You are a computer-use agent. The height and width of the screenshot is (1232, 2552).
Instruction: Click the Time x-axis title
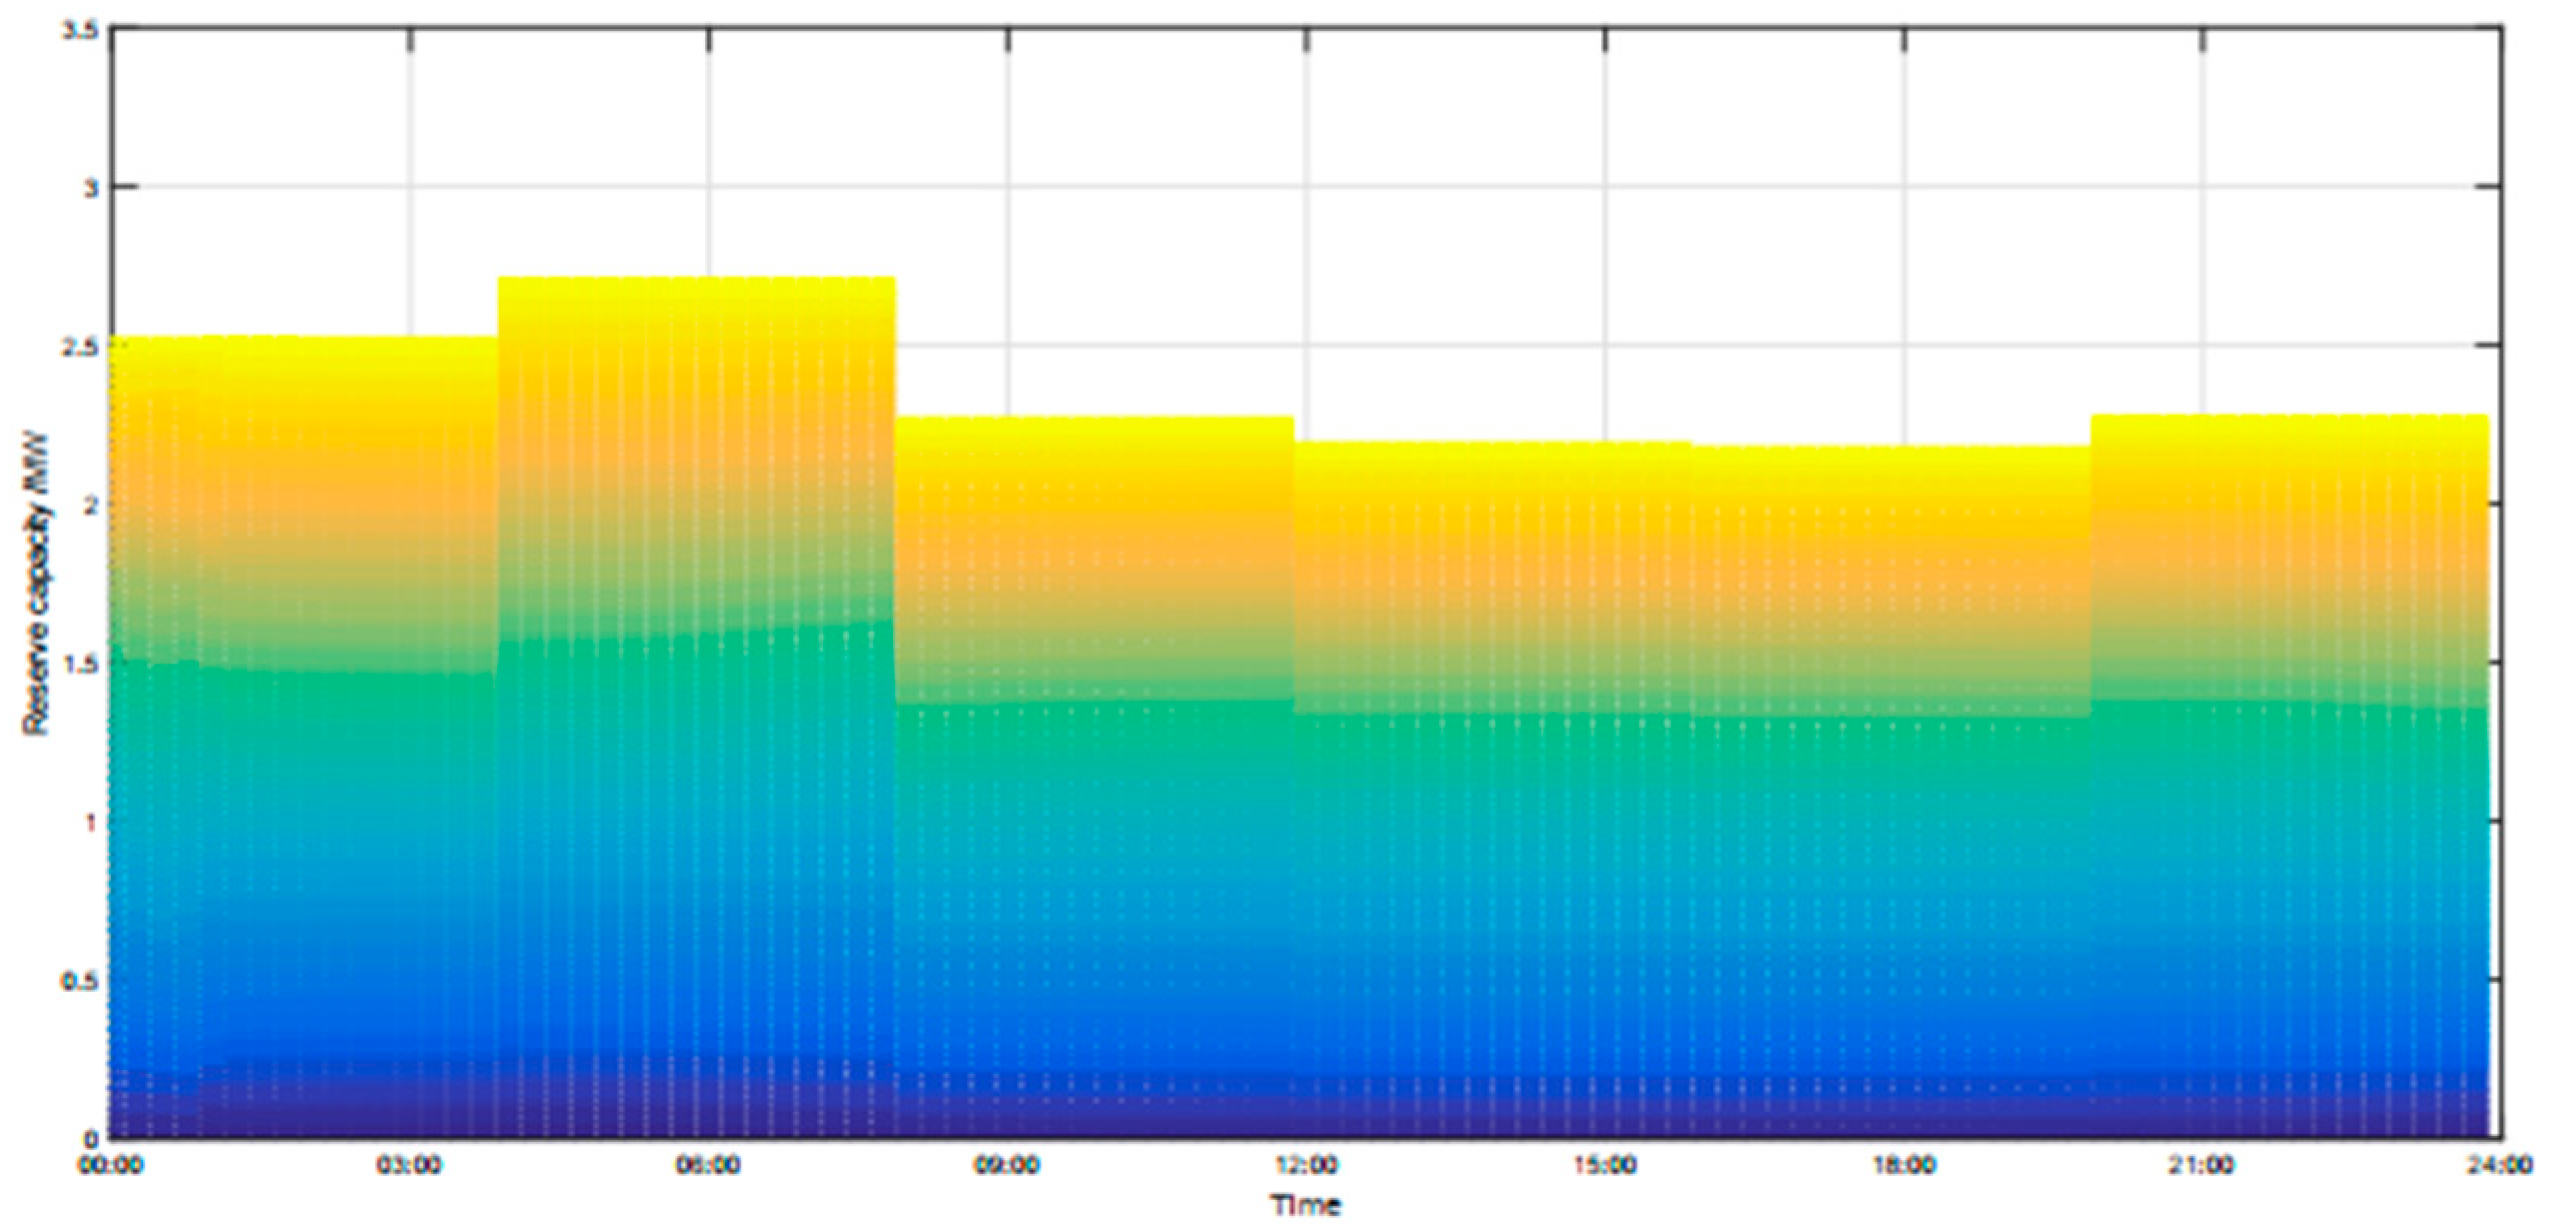(x=1306, y=1205)
